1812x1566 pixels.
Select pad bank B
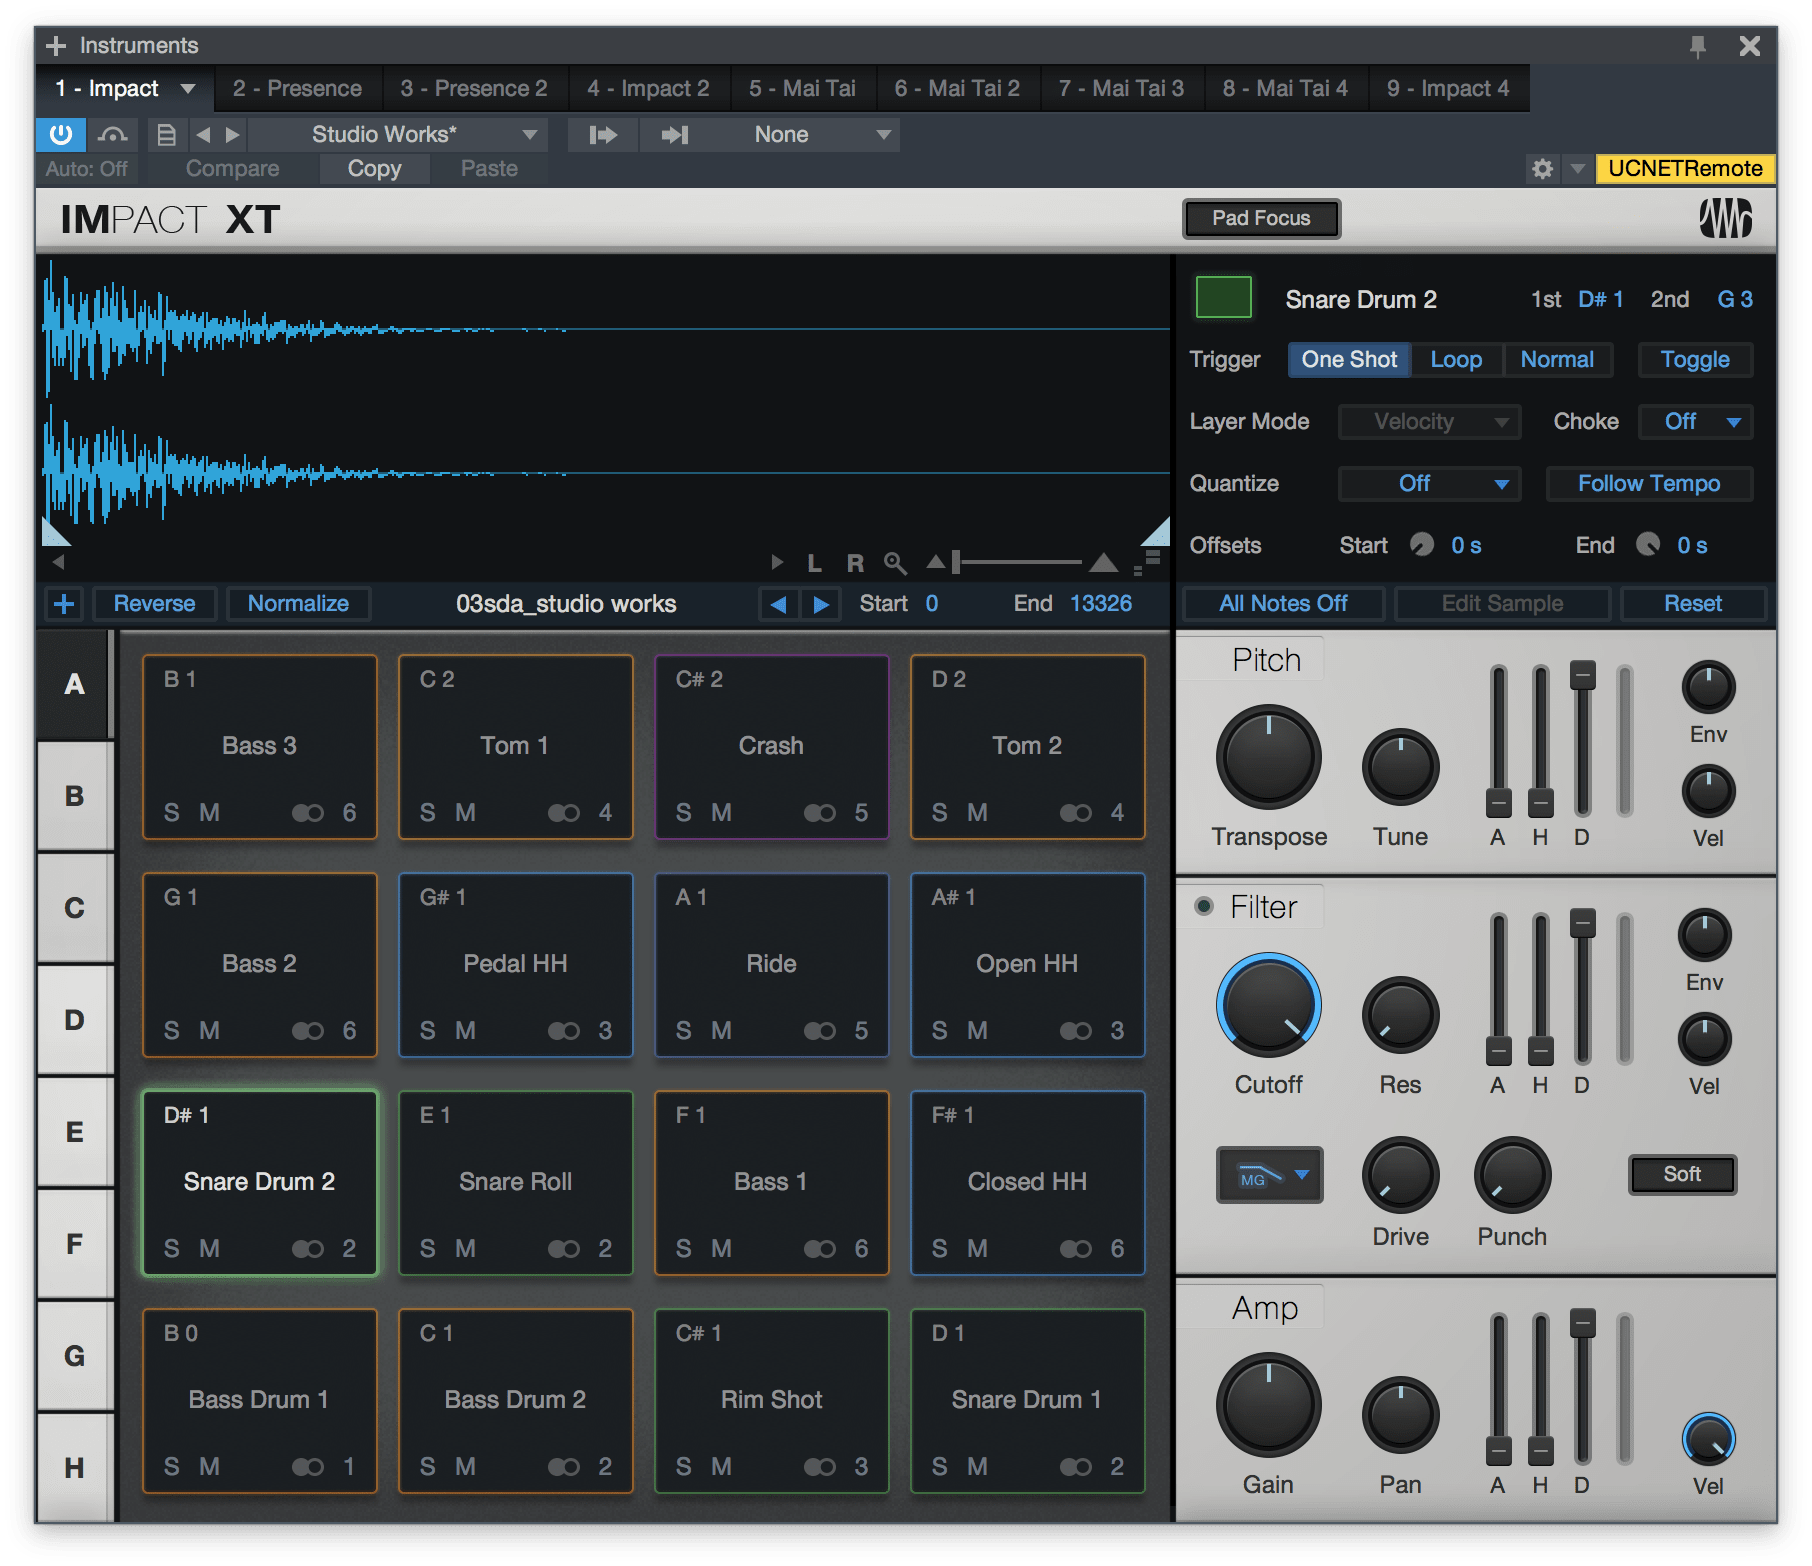74,796
